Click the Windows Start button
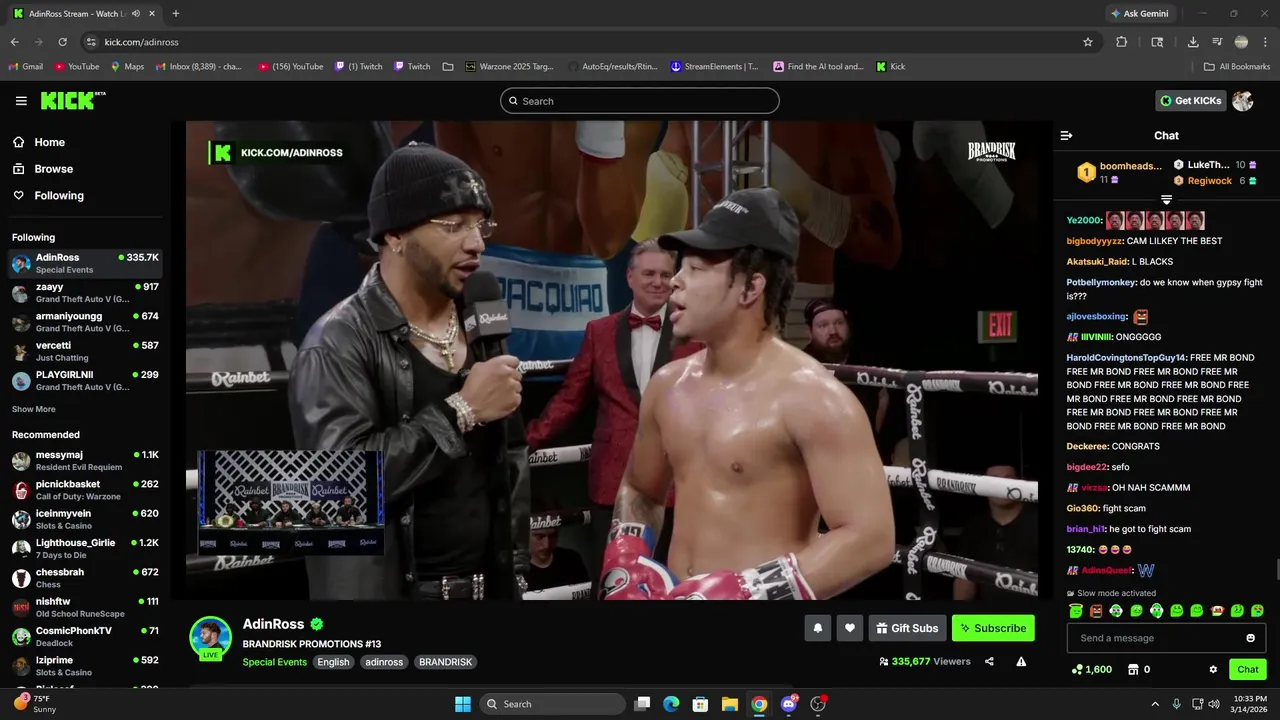The image size is (1280, 720). coord(463,704)
